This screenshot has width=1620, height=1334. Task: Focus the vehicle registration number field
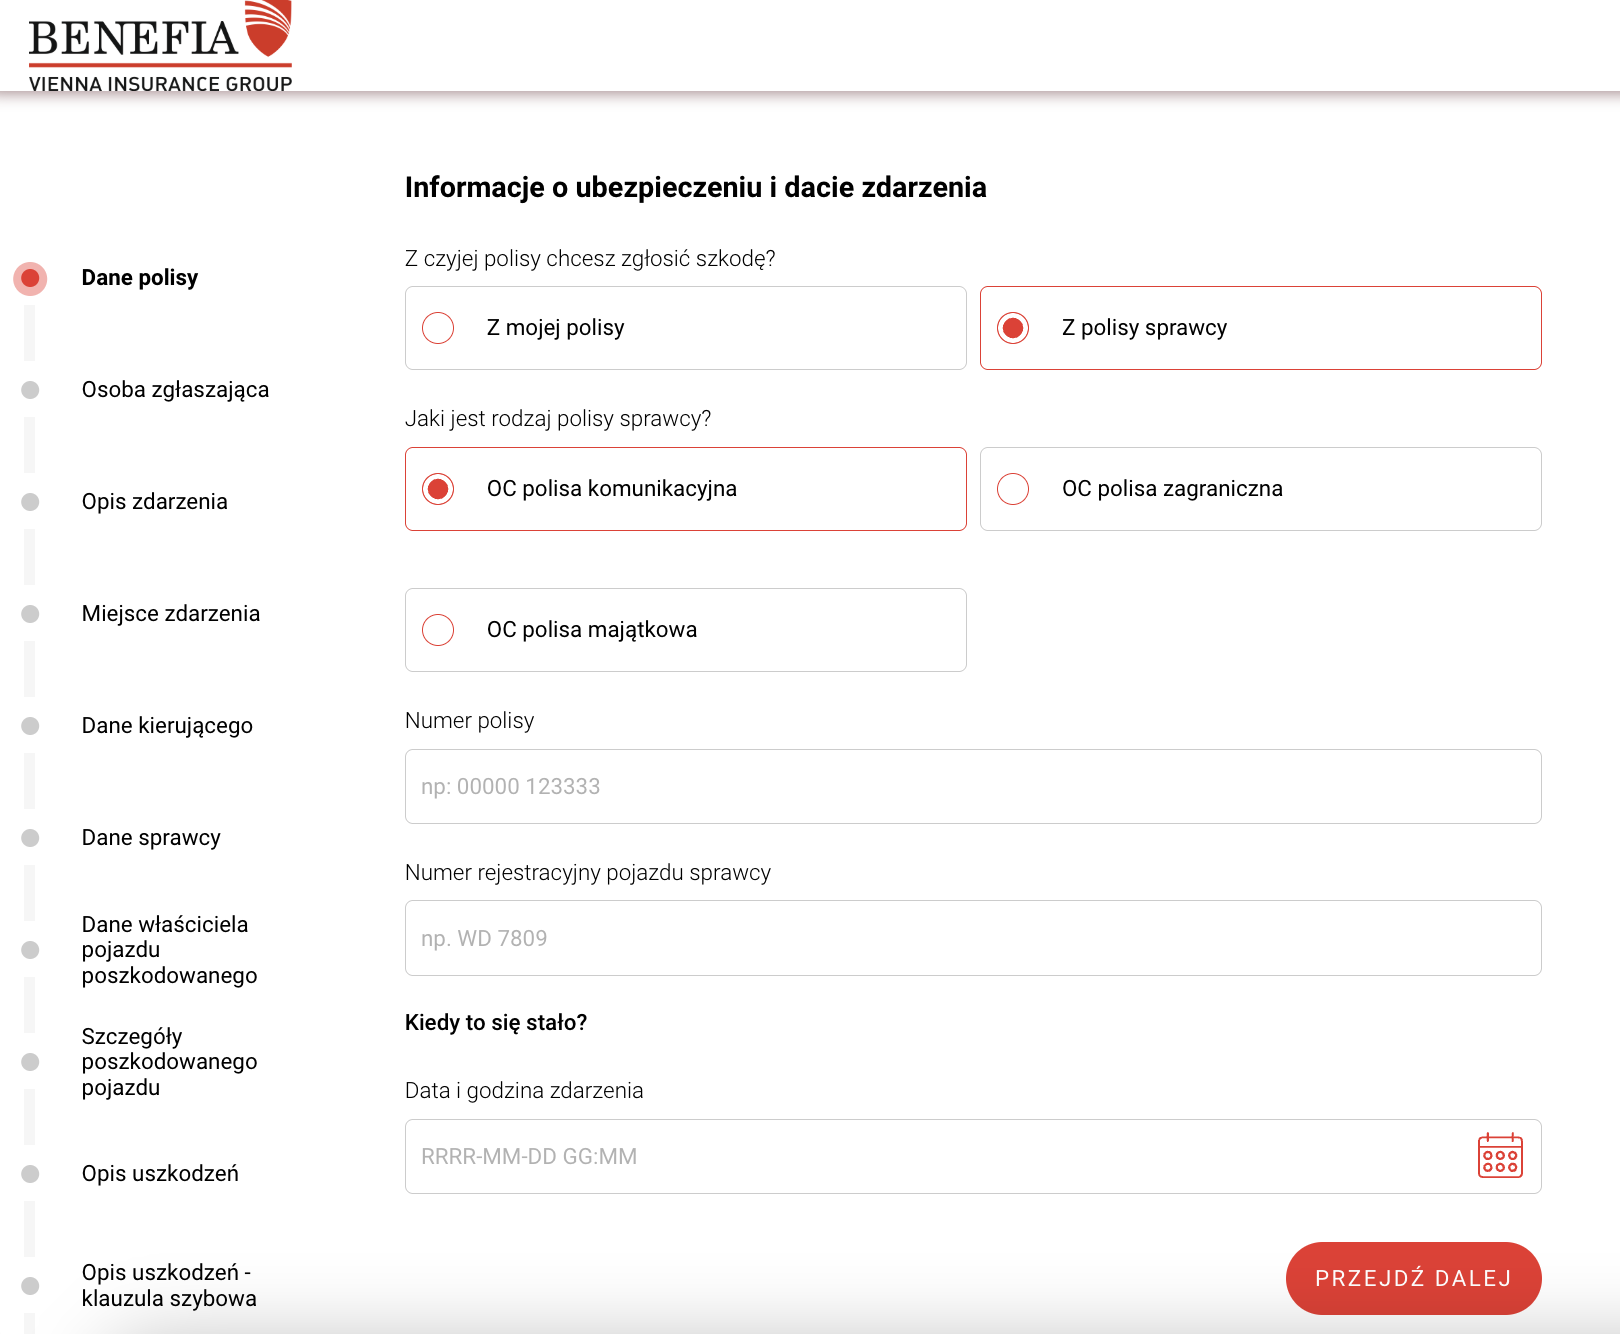point(972,938)
